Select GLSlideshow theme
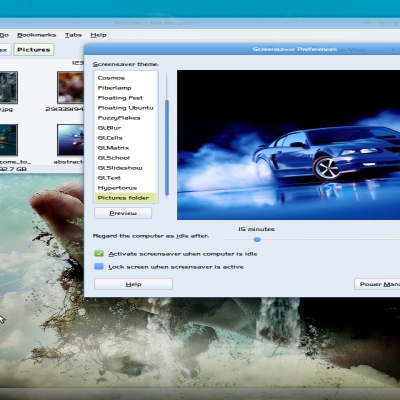The height and width of the screenshot is (400, 400). tap(126, 168)
